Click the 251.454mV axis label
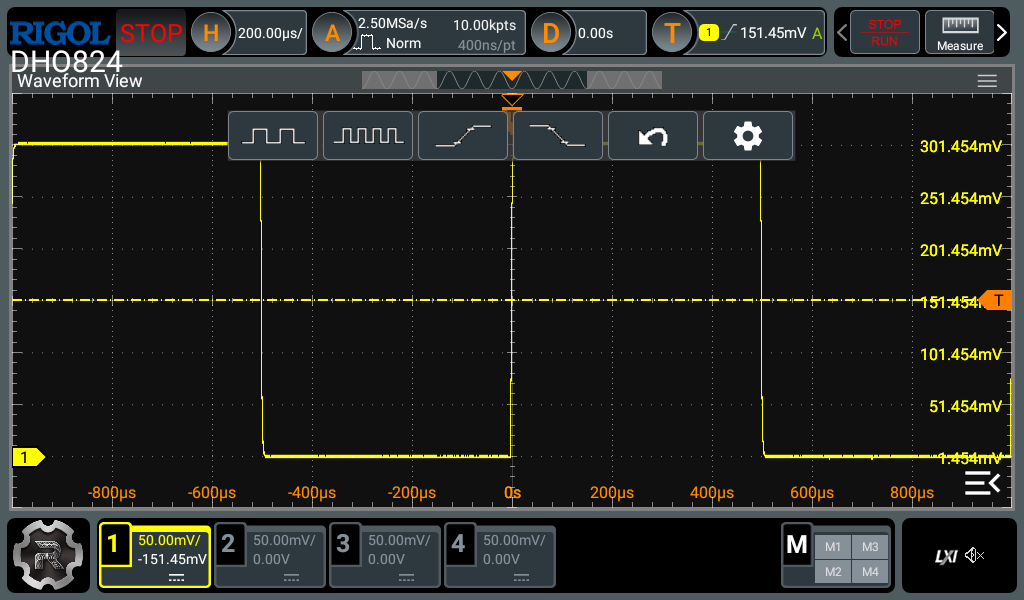 [960, 198]
